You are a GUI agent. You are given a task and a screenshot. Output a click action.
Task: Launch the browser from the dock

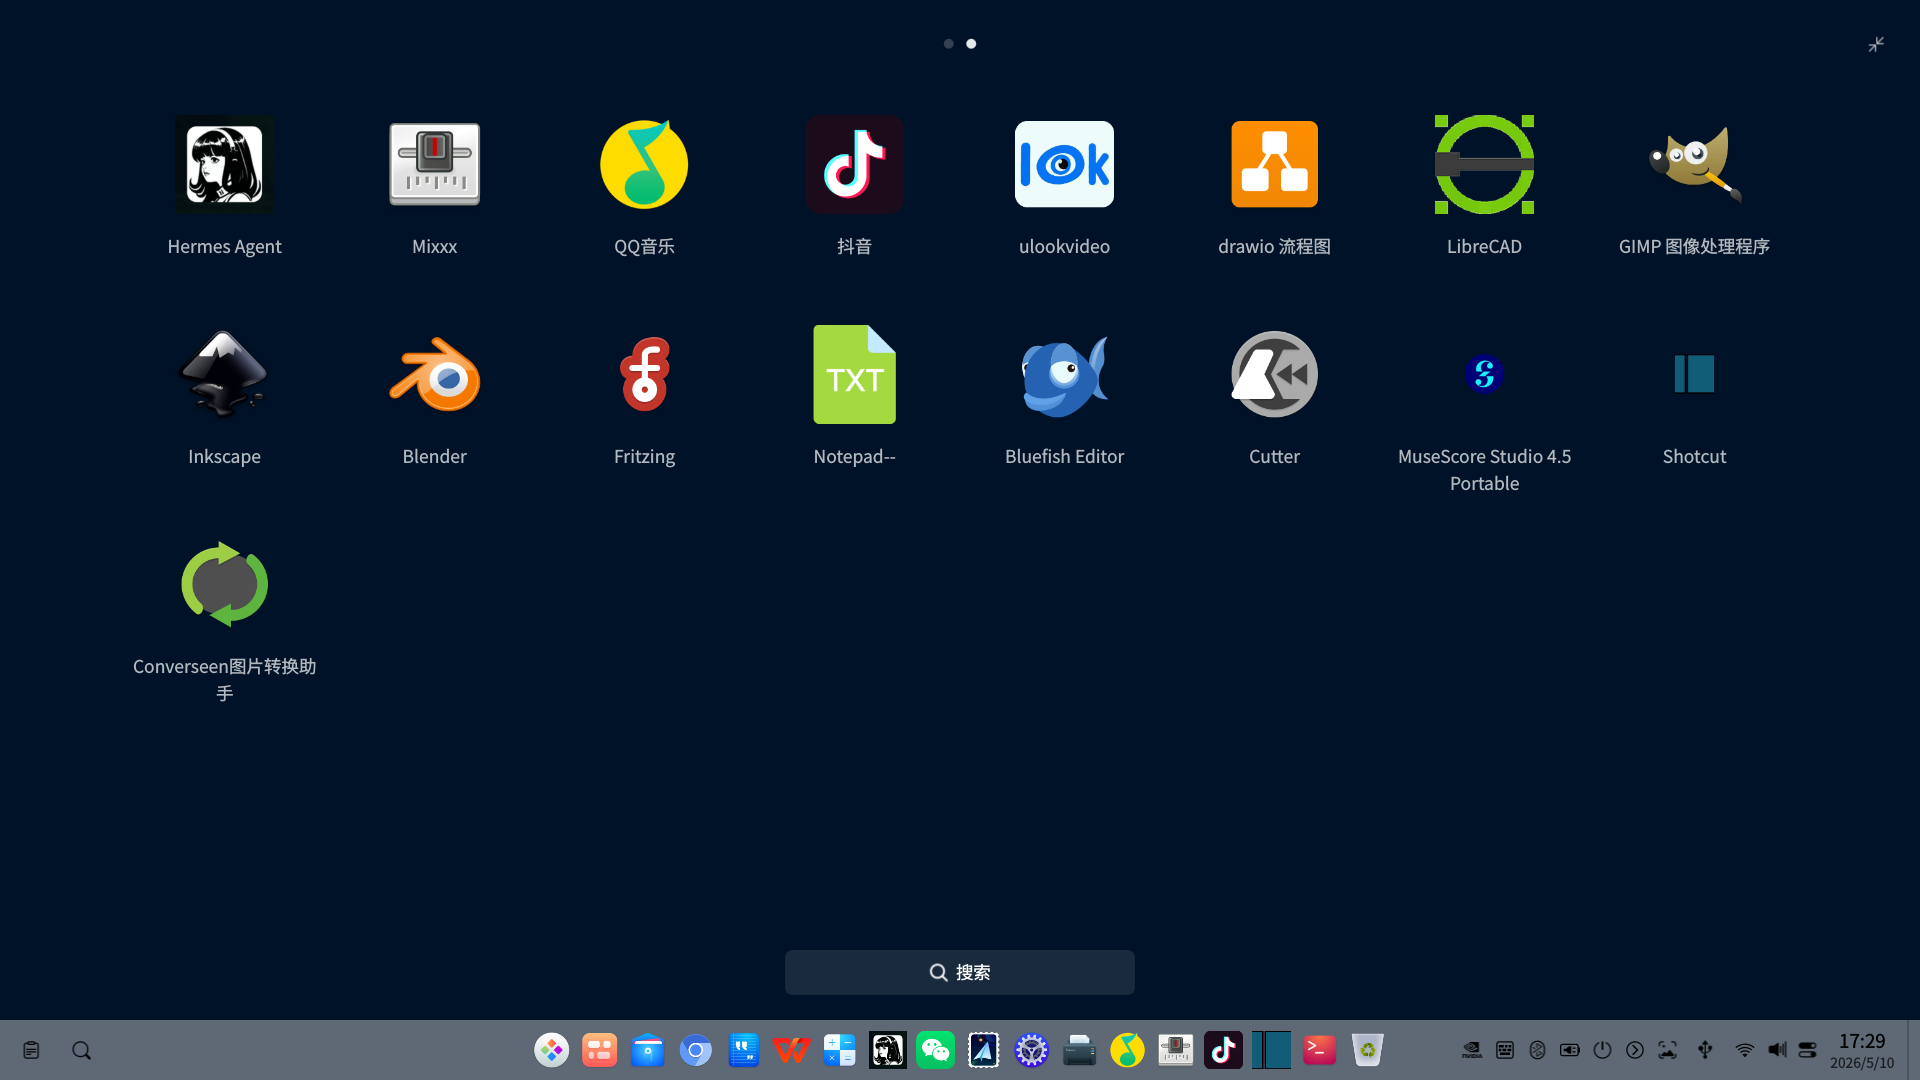click(x=696, y=1050)
